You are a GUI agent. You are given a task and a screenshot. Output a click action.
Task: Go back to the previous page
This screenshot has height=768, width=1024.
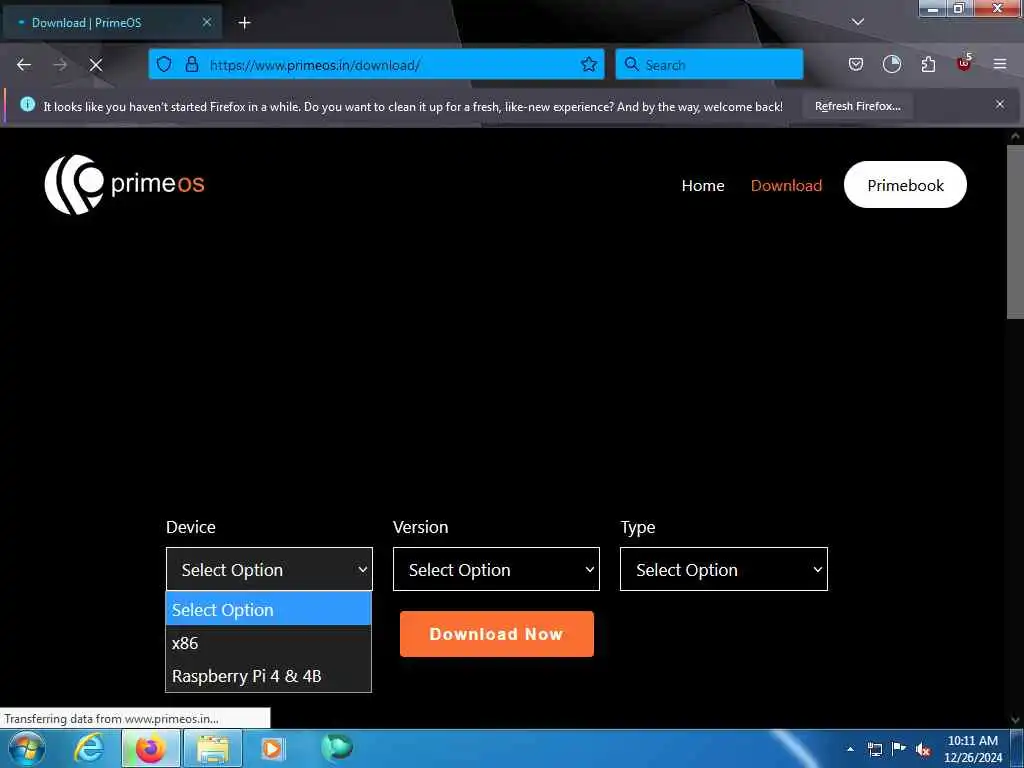24,65
